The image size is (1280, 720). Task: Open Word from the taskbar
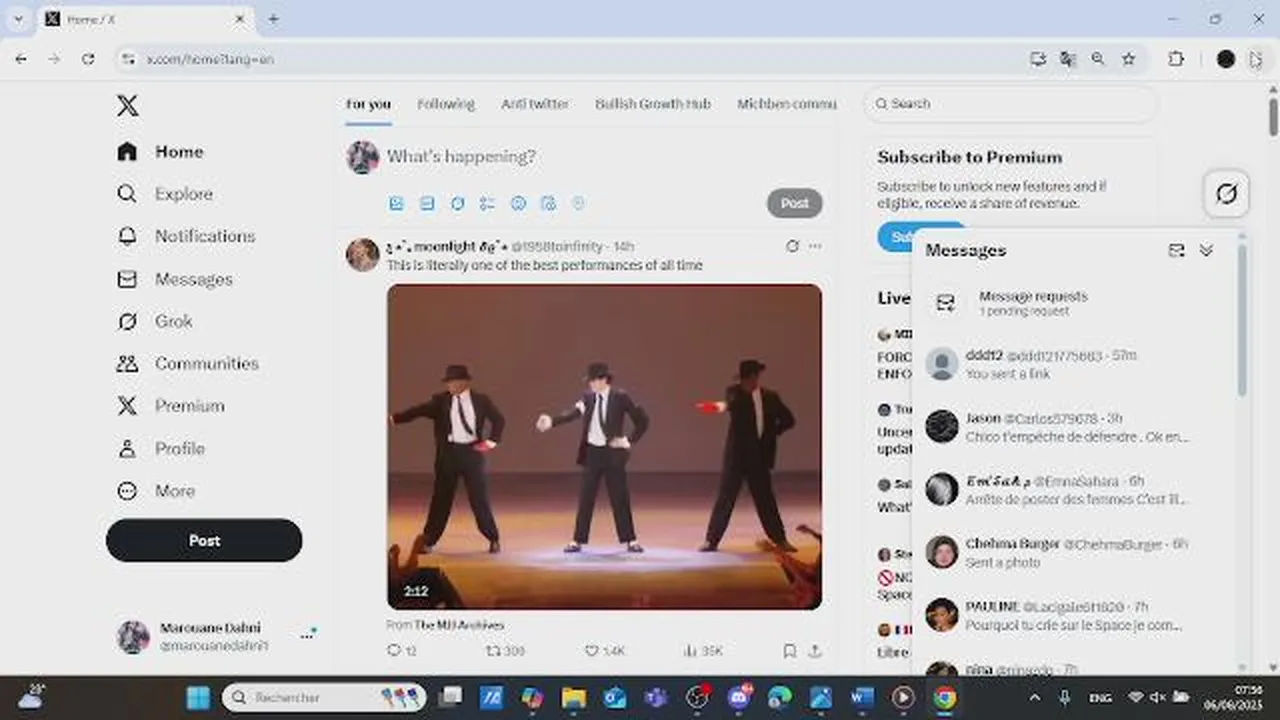coord(862,697)
